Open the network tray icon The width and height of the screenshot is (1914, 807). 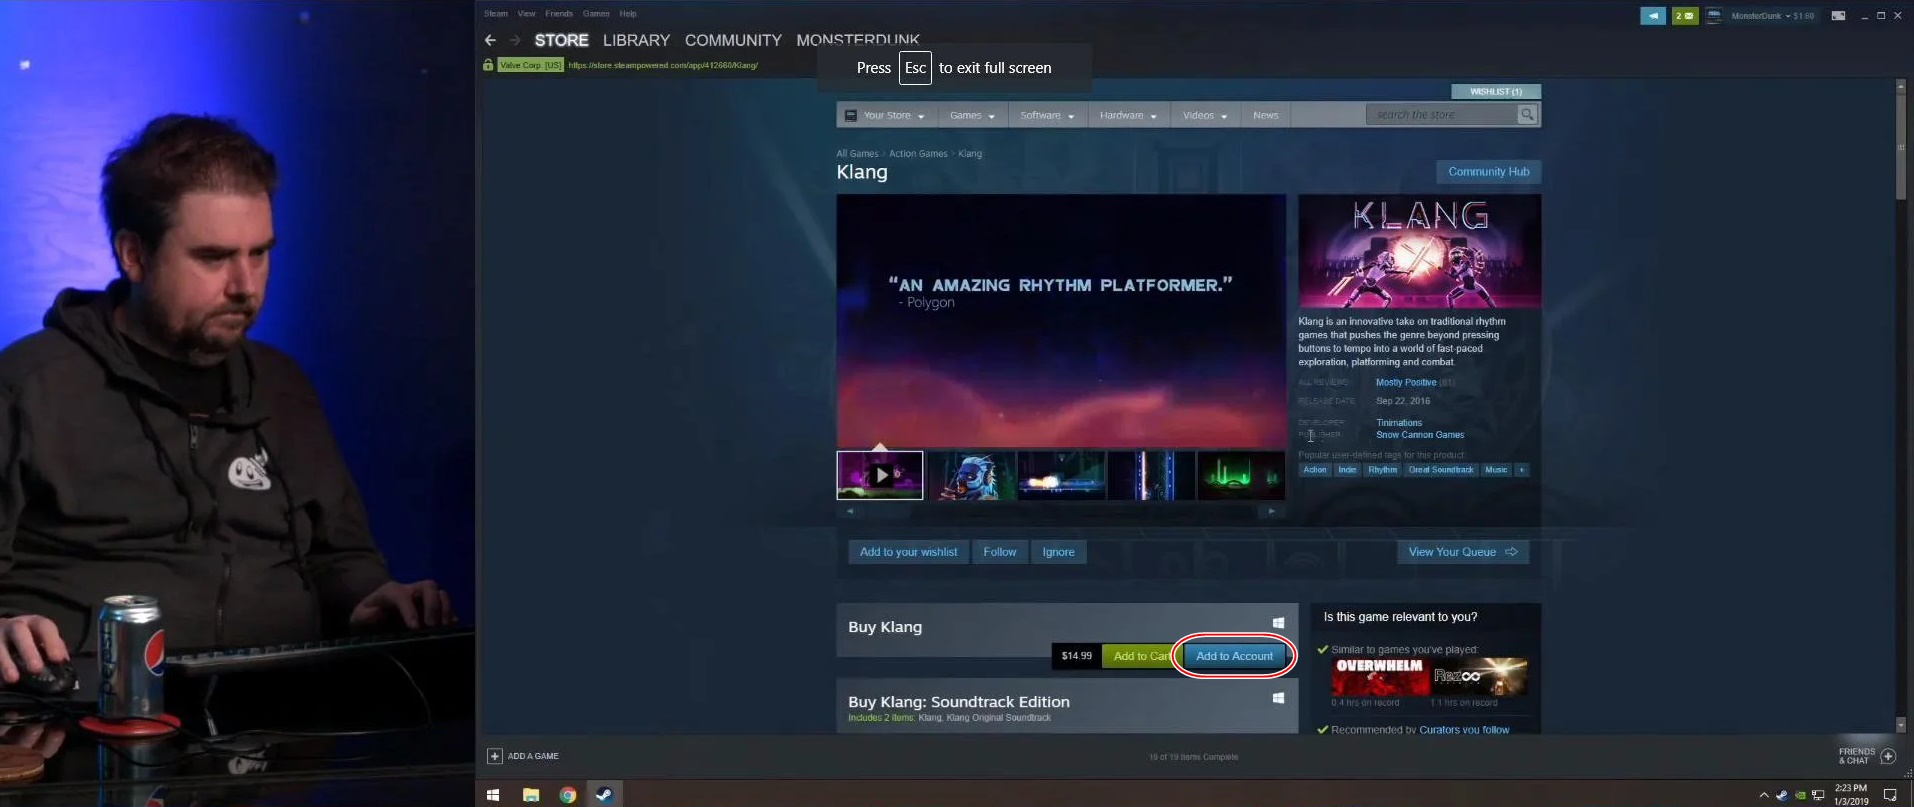(1818, 796)
